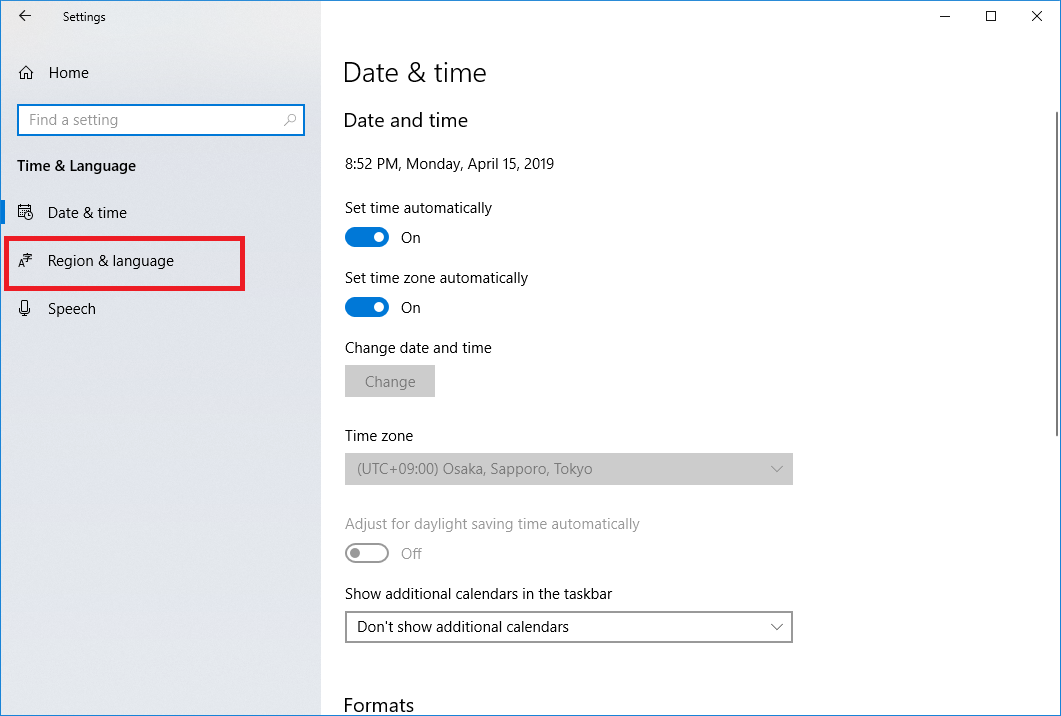The height and width of the screenshot is (716, 1061).
Task: Open Region & language settings
Action: (x=160, y=261)
